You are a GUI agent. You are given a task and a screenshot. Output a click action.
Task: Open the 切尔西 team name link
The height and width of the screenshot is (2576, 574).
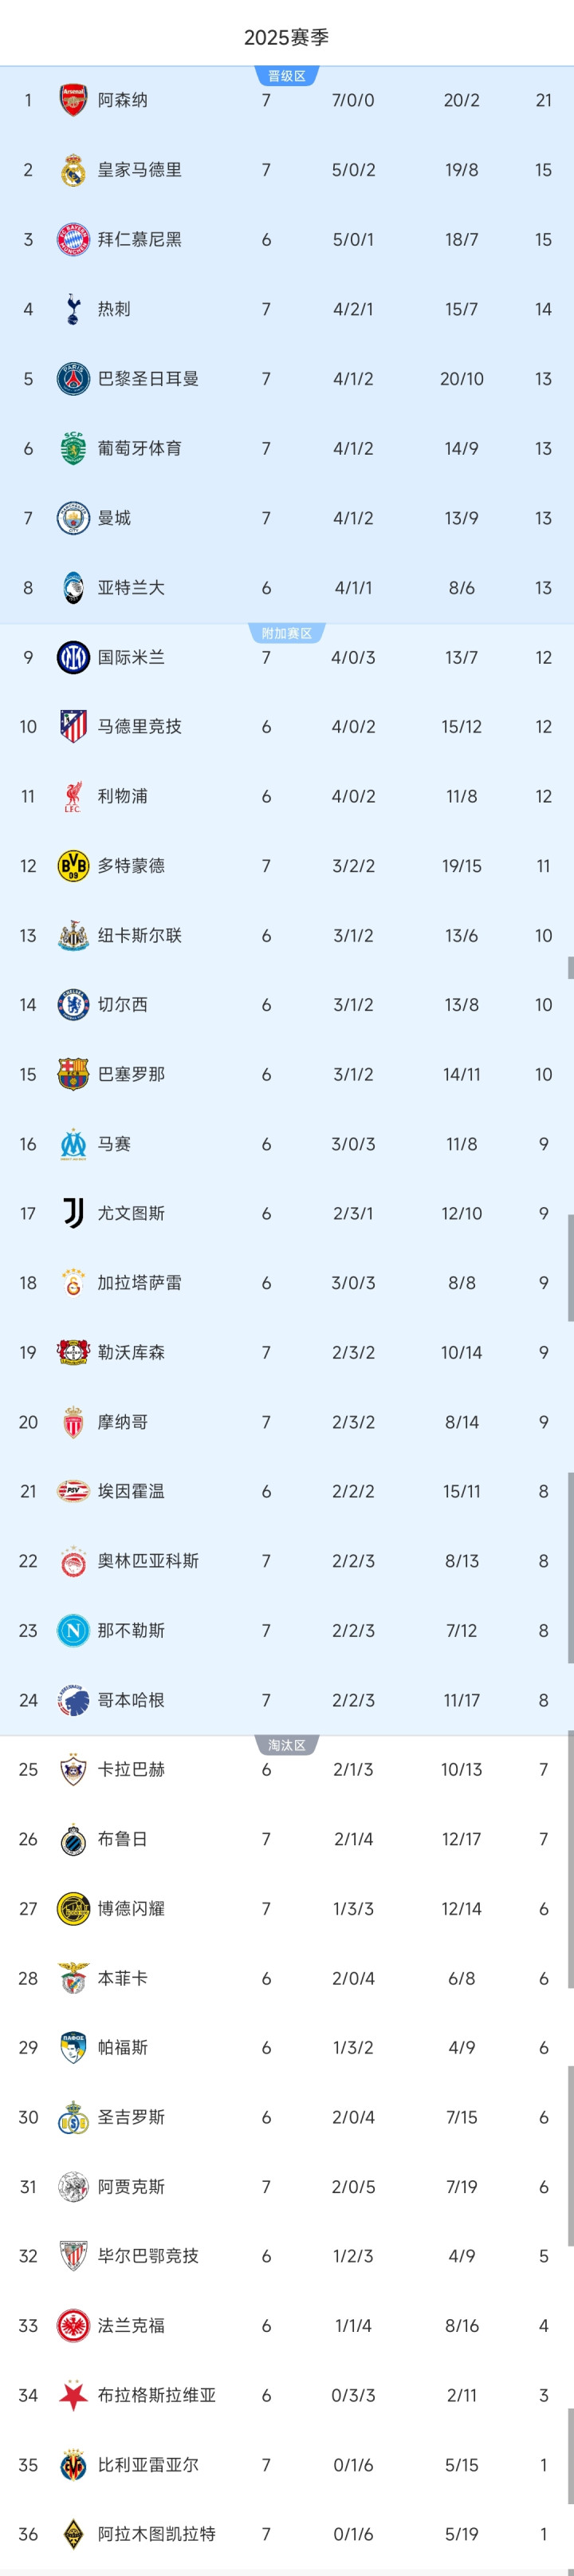click(x=122, y=1005)
